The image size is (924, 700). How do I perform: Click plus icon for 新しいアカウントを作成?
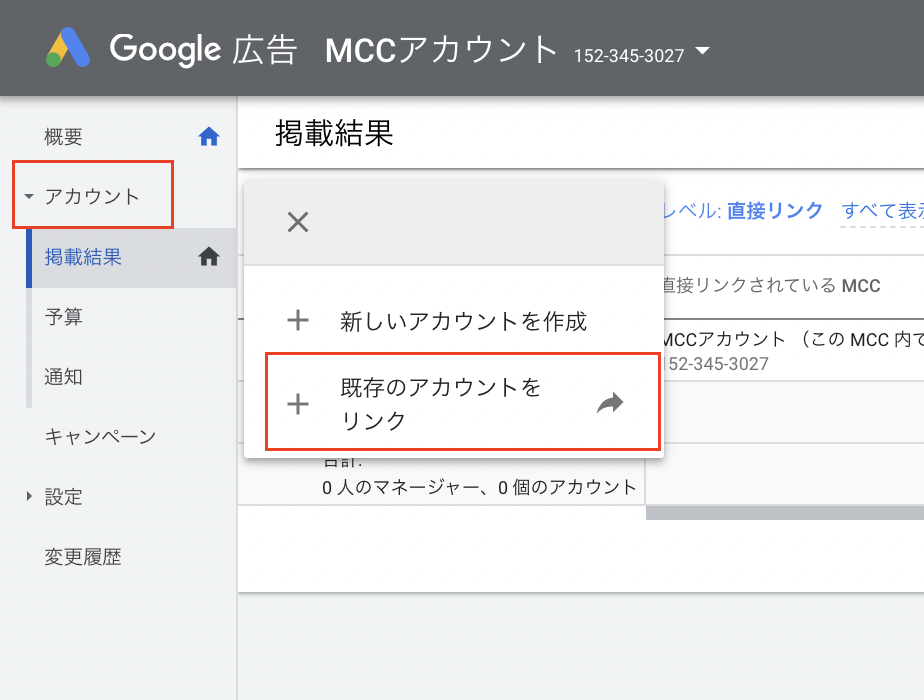pyautogui.click(x=298, y=321)
